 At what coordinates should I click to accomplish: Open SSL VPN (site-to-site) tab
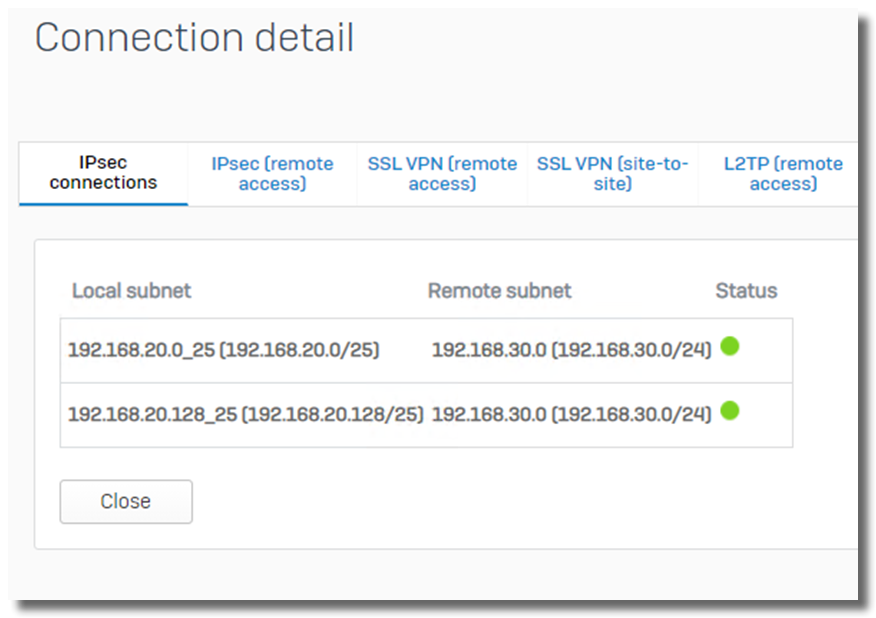pos(612,174)
